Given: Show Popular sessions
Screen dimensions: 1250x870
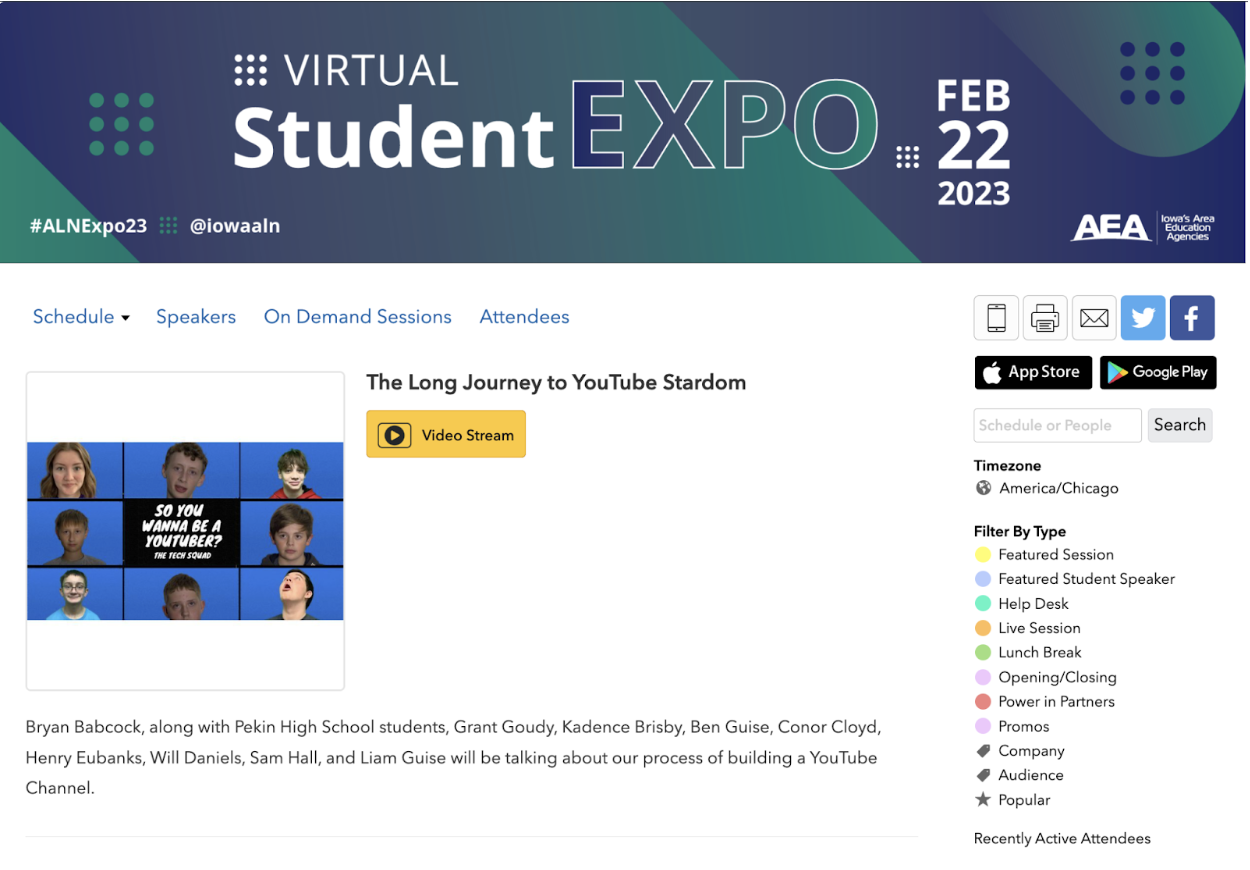Looking at the screenshot, I should [x=1024, y=800].
